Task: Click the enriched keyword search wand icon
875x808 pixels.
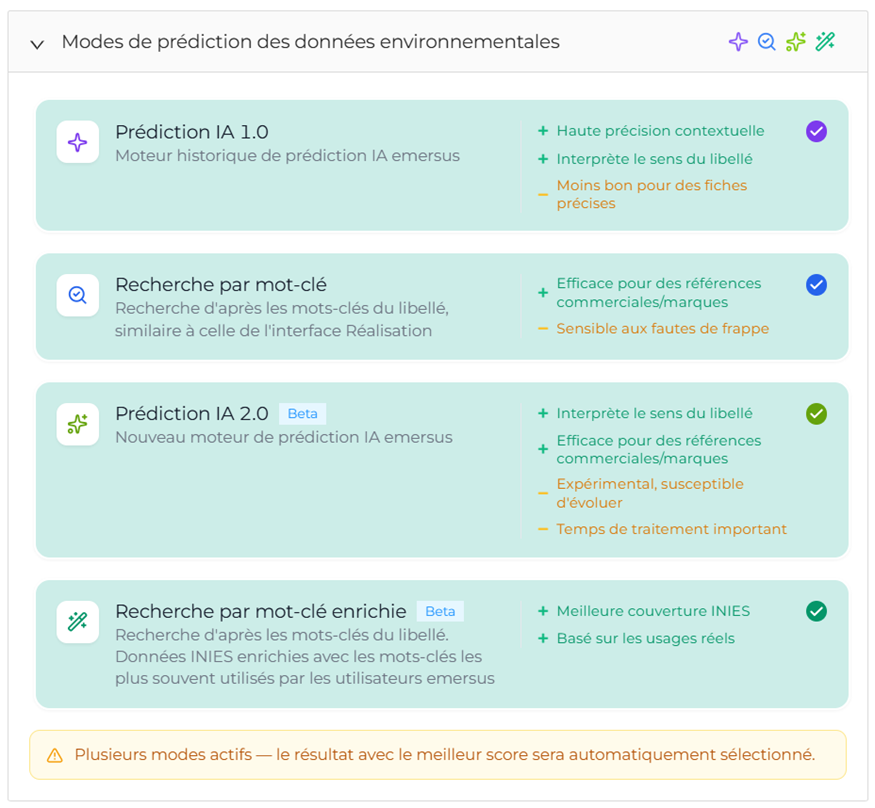Action: (x=78, y=622)
